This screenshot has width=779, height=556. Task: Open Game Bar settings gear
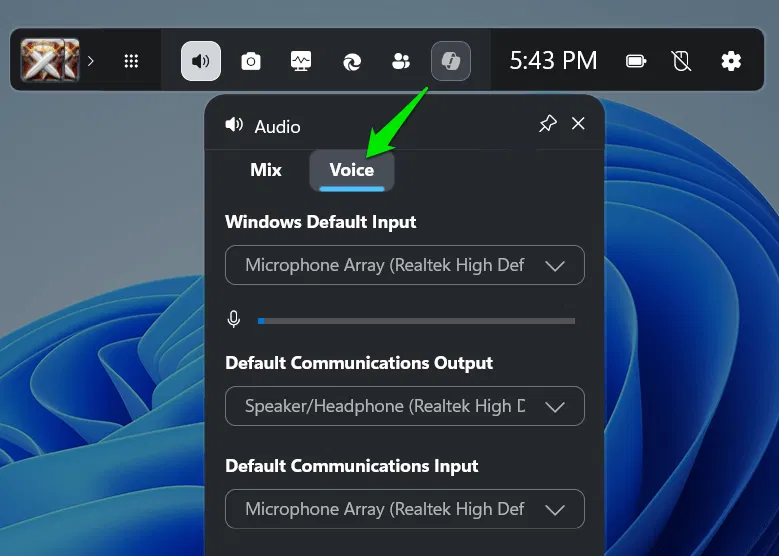point(731,61)
